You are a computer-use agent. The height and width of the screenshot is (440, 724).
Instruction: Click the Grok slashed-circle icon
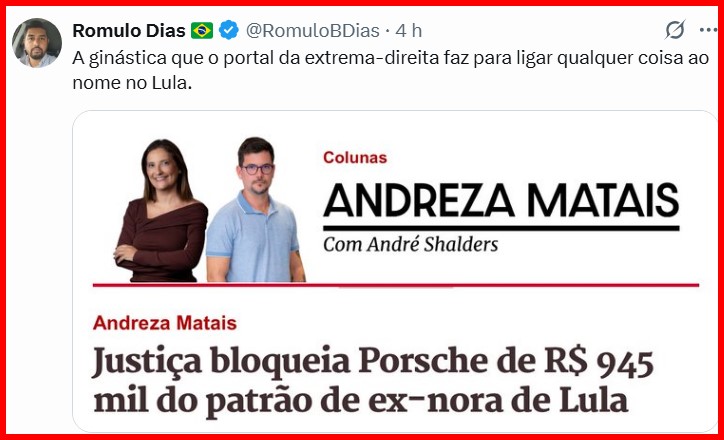tap(675, 30)
